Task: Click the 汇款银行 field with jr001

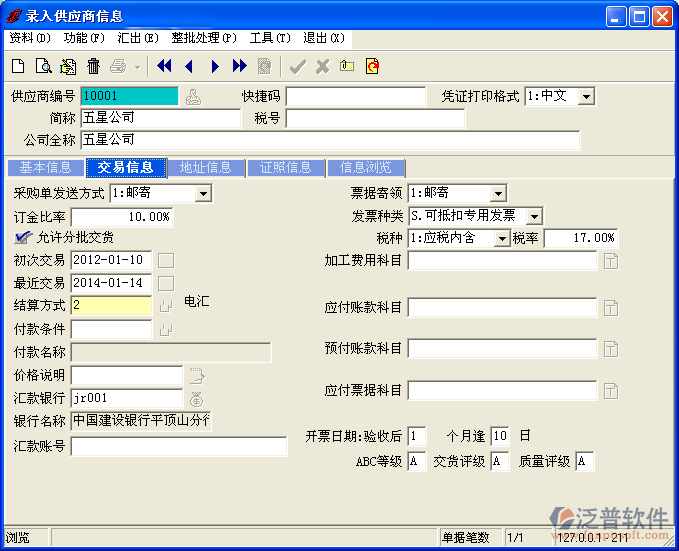Action: tap(127, 399)
